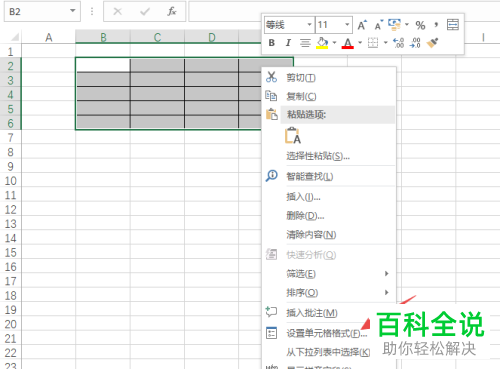The height and width of the screenshot is (369, 500).
Task: Select row 1 header
Action: [x=10, y=52]
